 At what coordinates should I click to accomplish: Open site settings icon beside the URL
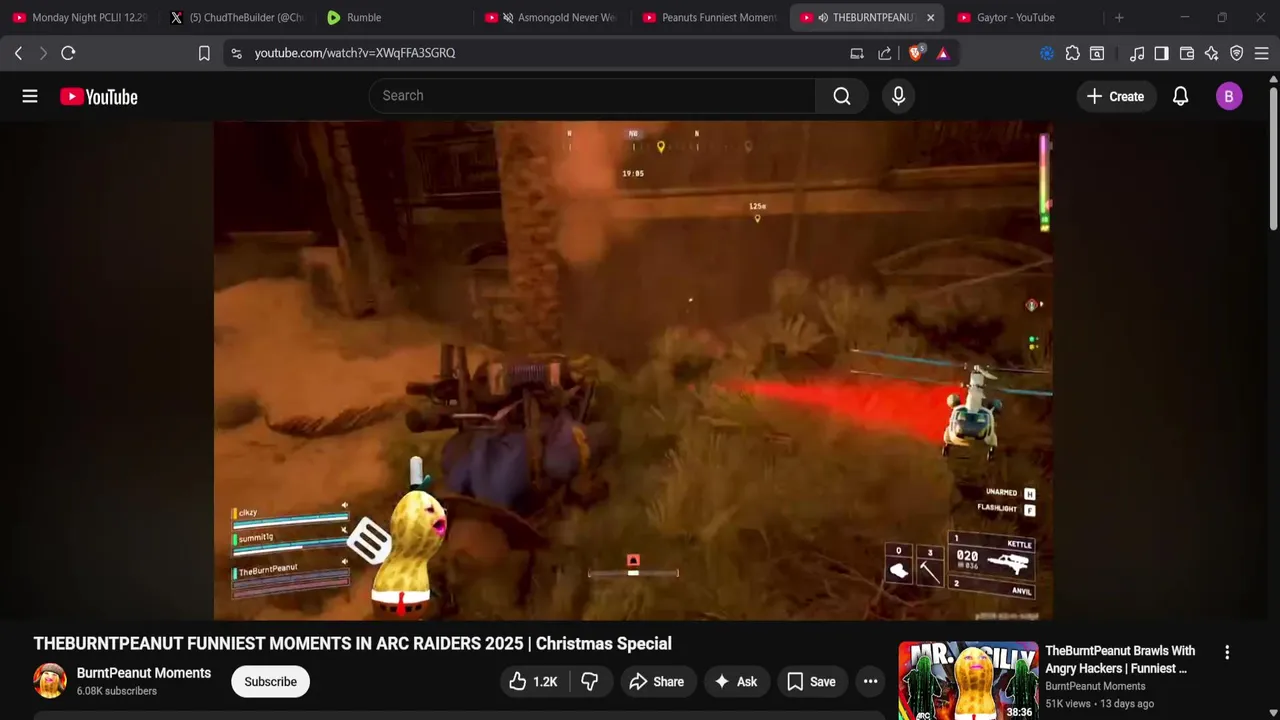coord(236,53)
